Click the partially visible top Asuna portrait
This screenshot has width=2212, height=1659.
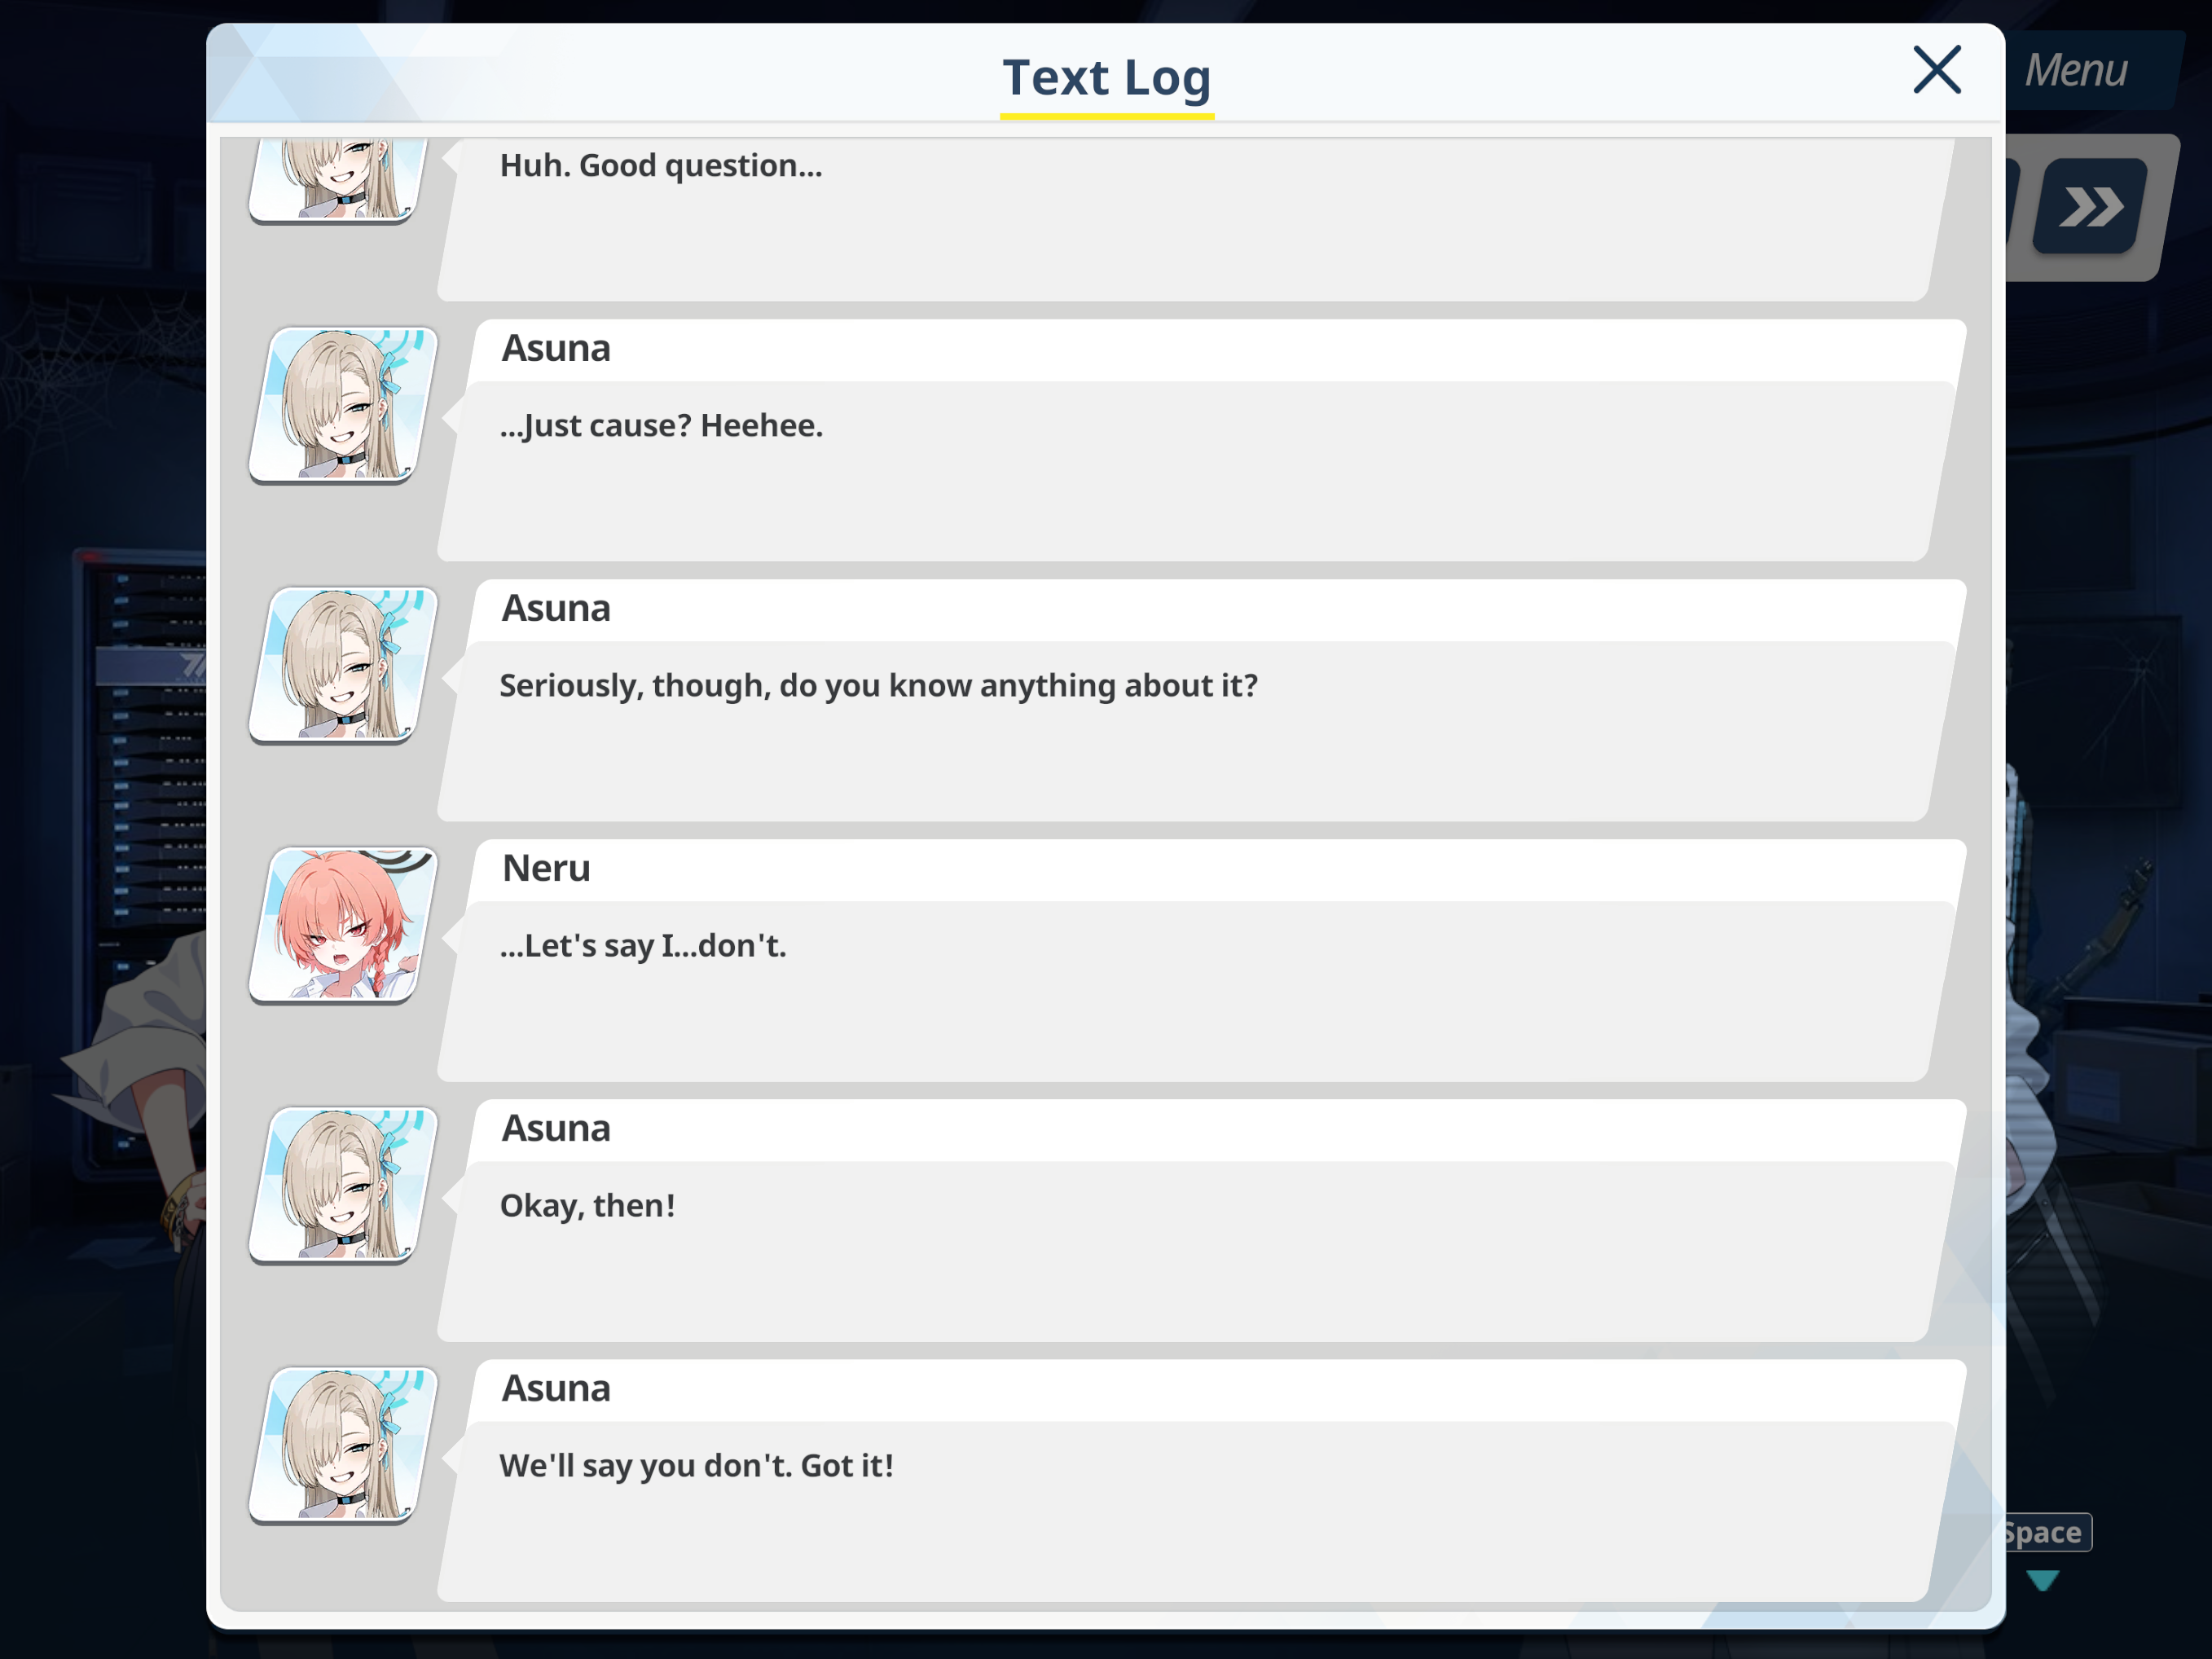click(340, 181)
